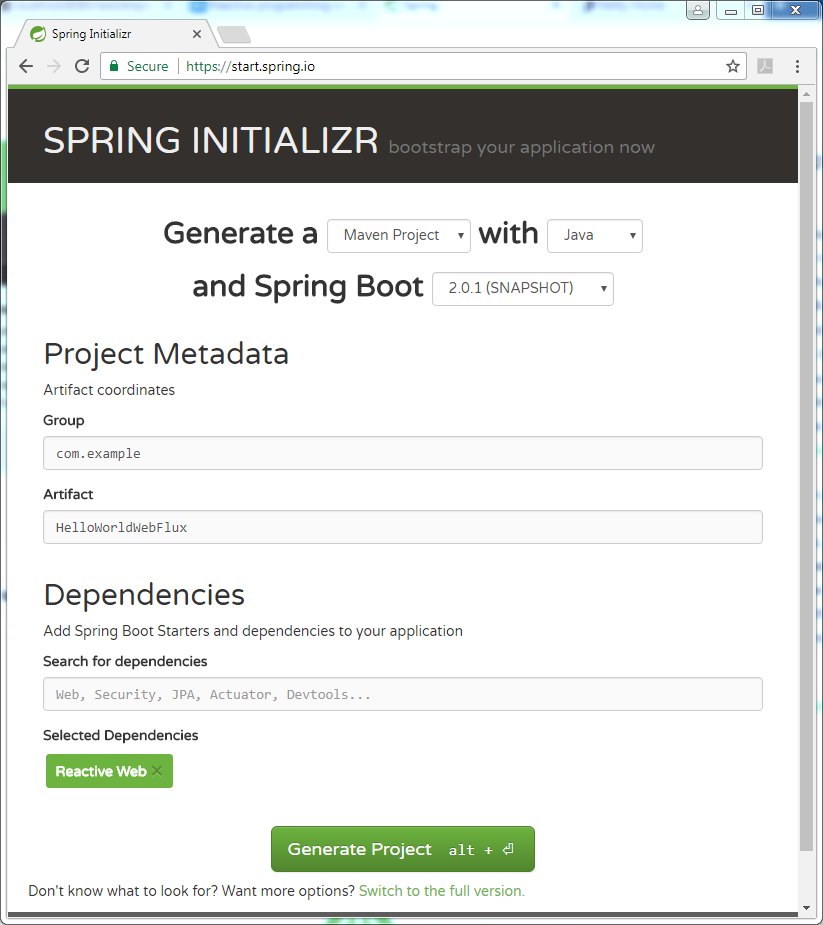Click the page scrollbar down arrow
This screenshot has width=823, height=925.
806,907
